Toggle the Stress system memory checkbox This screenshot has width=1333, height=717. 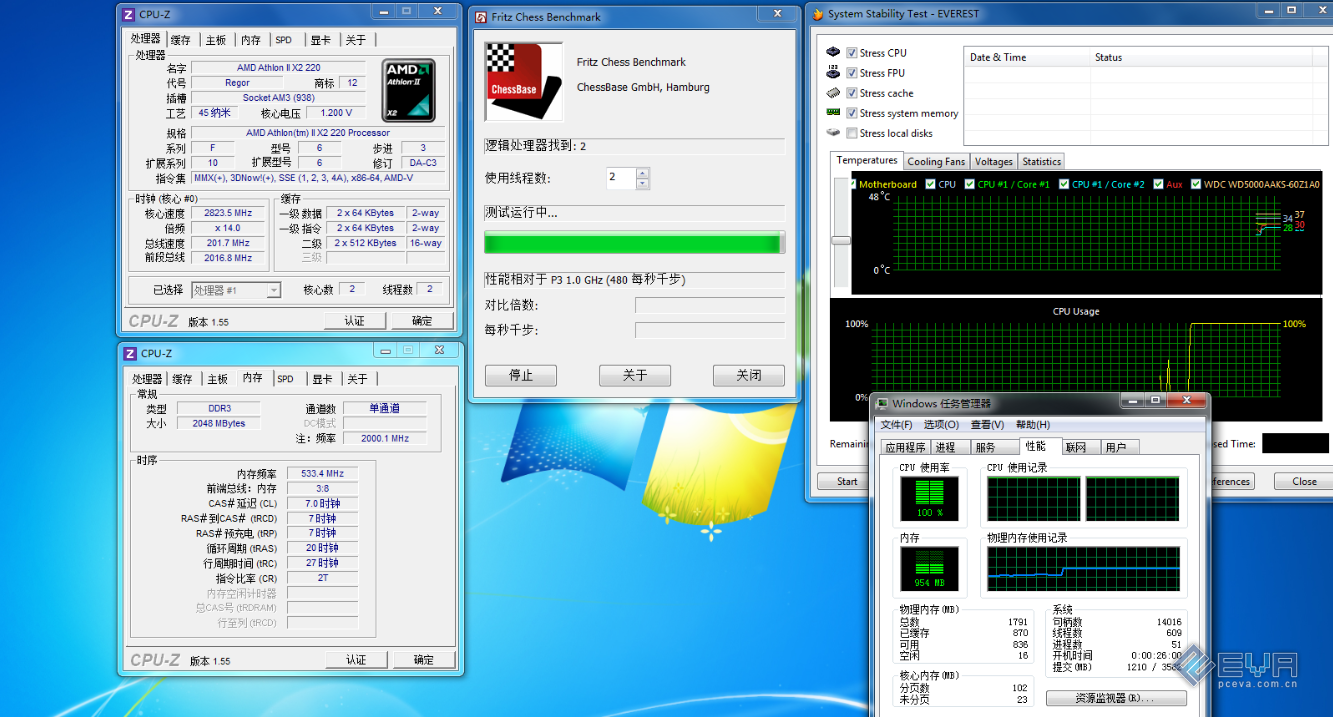click(x=852, y=113)
